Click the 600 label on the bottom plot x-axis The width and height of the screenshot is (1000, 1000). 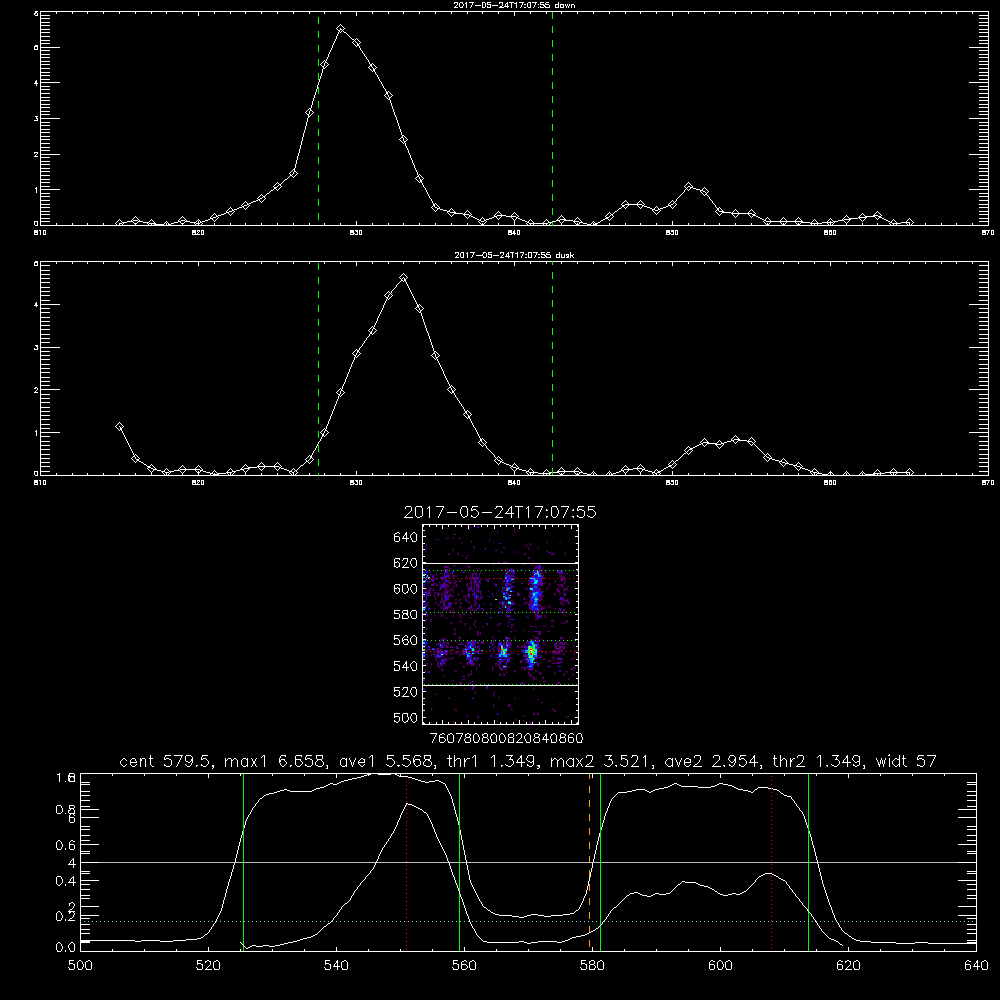click(720, 966)
